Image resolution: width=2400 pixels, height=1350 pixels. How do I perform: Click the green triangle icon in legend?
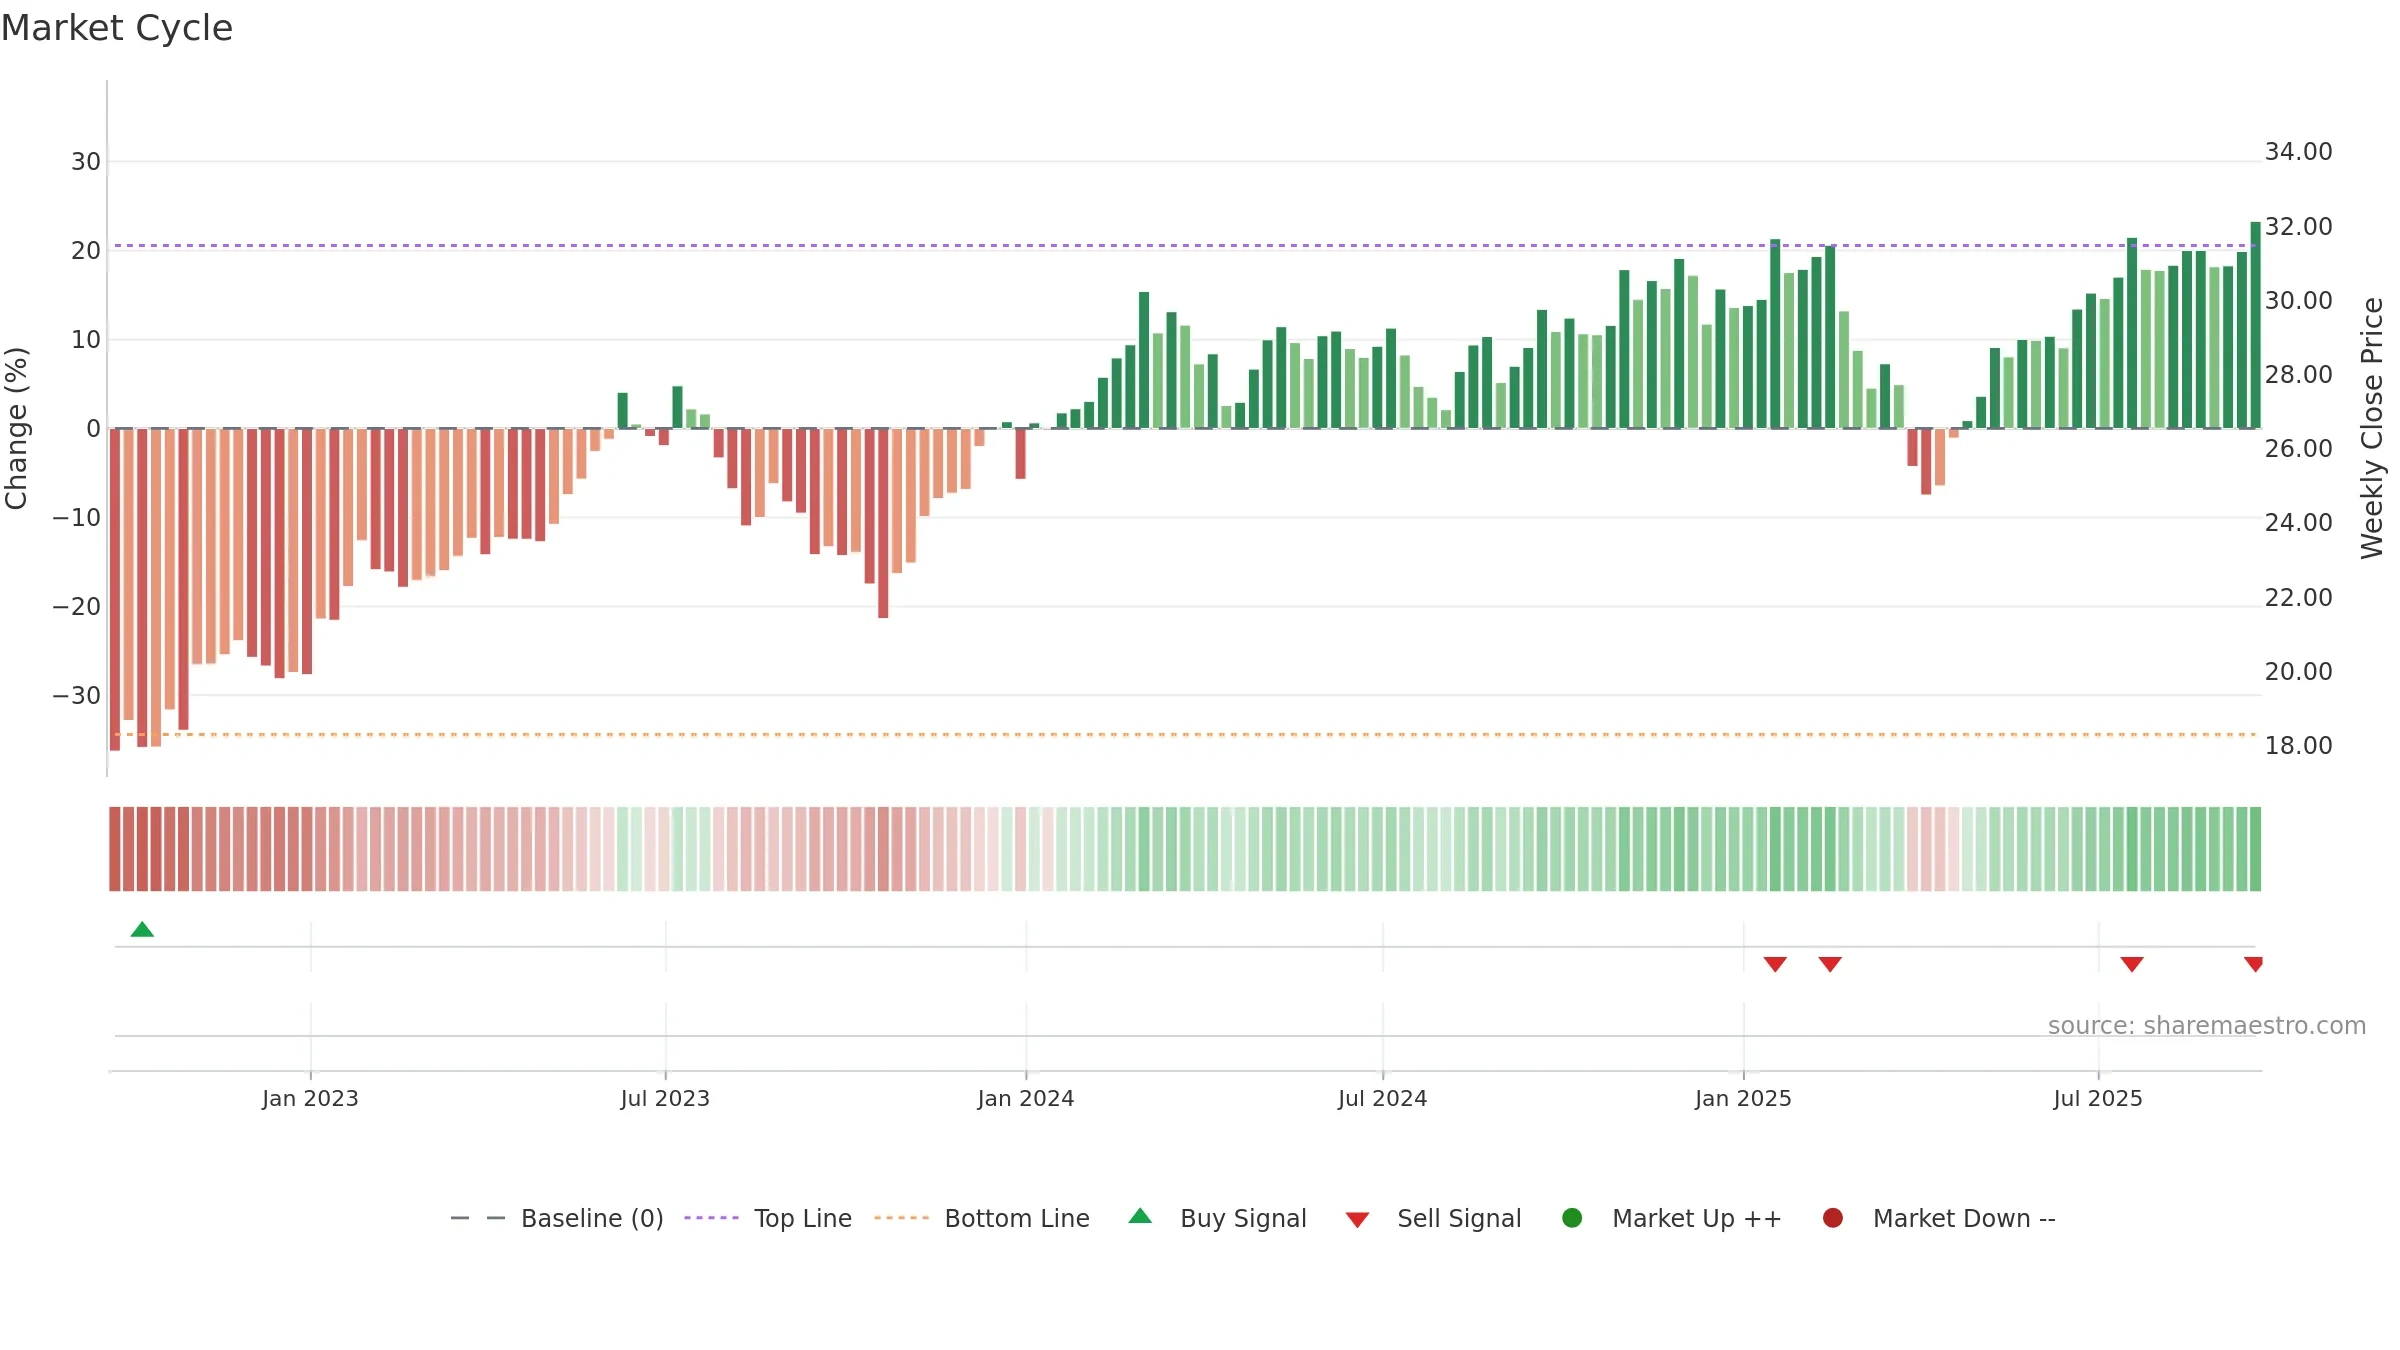coord(1140,1216)
